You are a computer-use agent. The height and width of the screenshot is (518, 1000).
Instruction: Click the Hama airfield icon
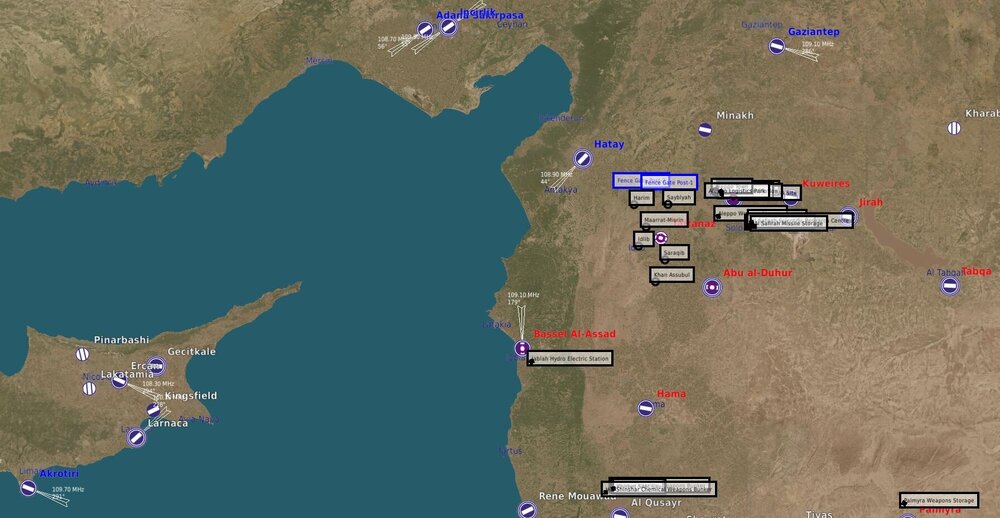point(645,408)
